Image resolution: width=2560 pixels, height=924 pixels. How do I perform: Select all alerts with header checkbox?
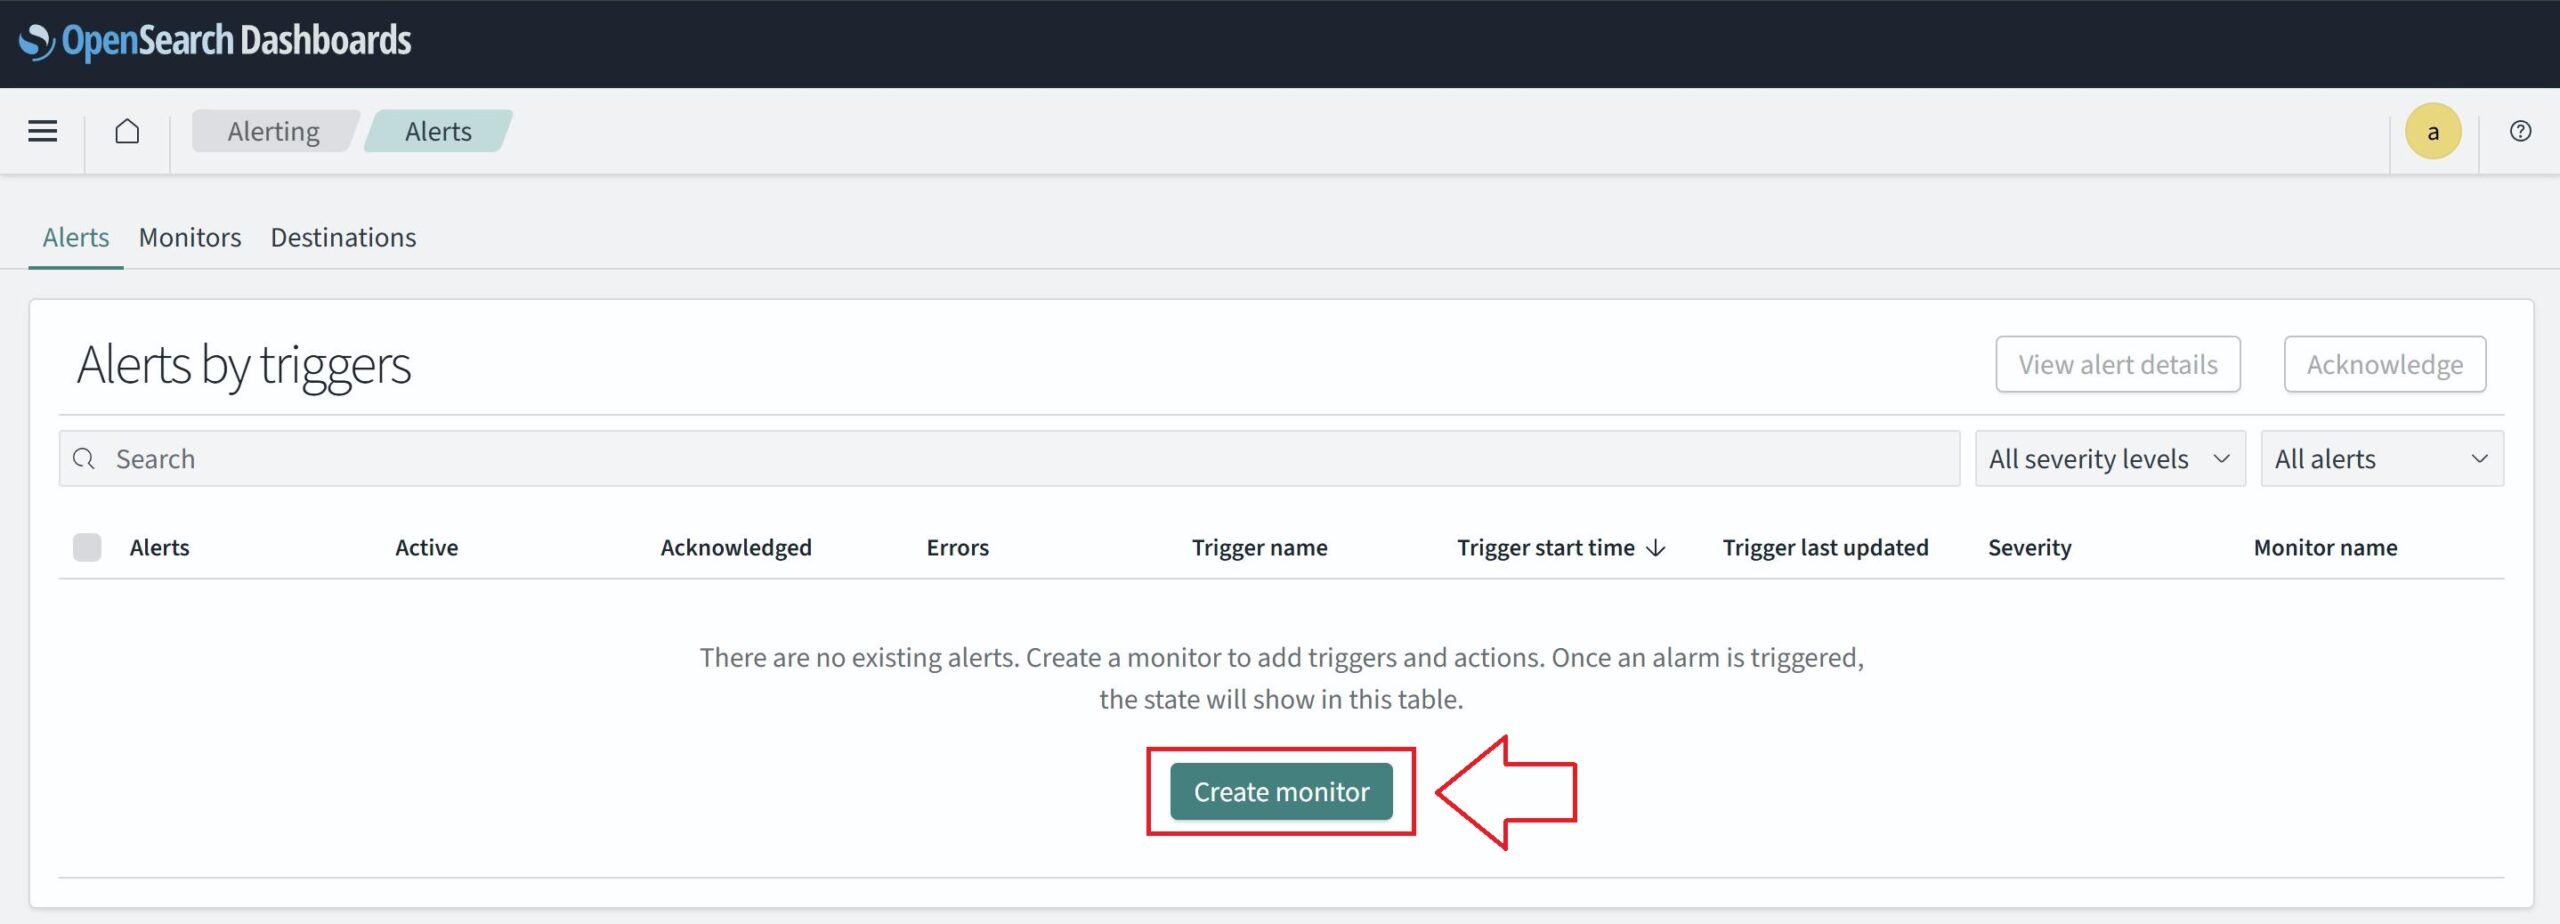click(x=87, y=548)
